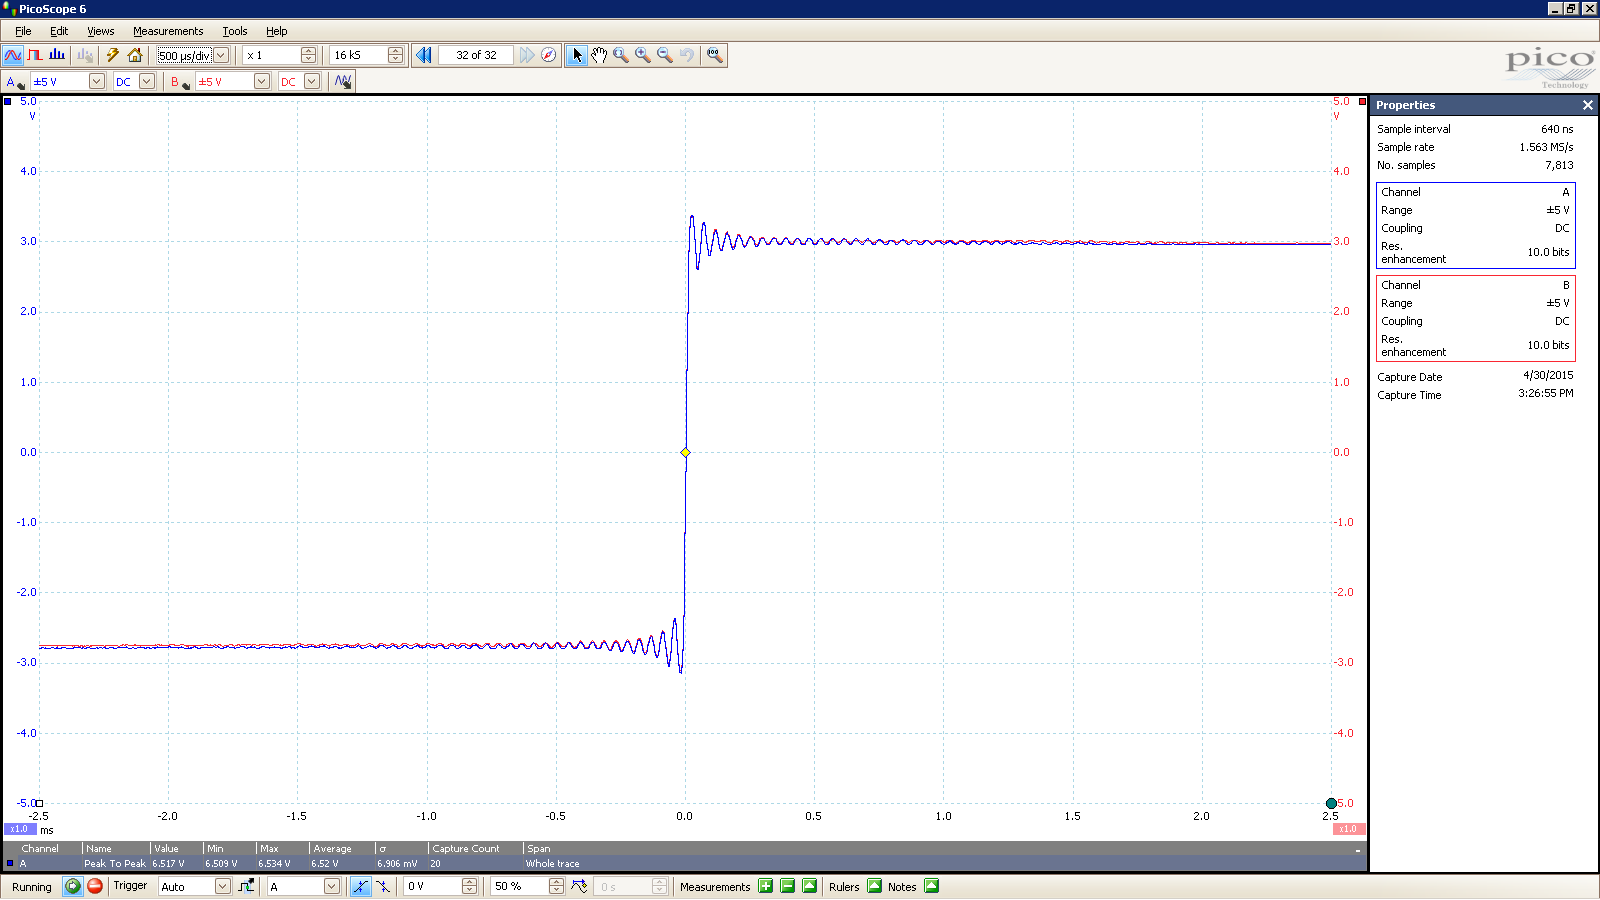Select the Peak To Peak measurement row
Viewport: 1600px width, 900px height.
684,863
